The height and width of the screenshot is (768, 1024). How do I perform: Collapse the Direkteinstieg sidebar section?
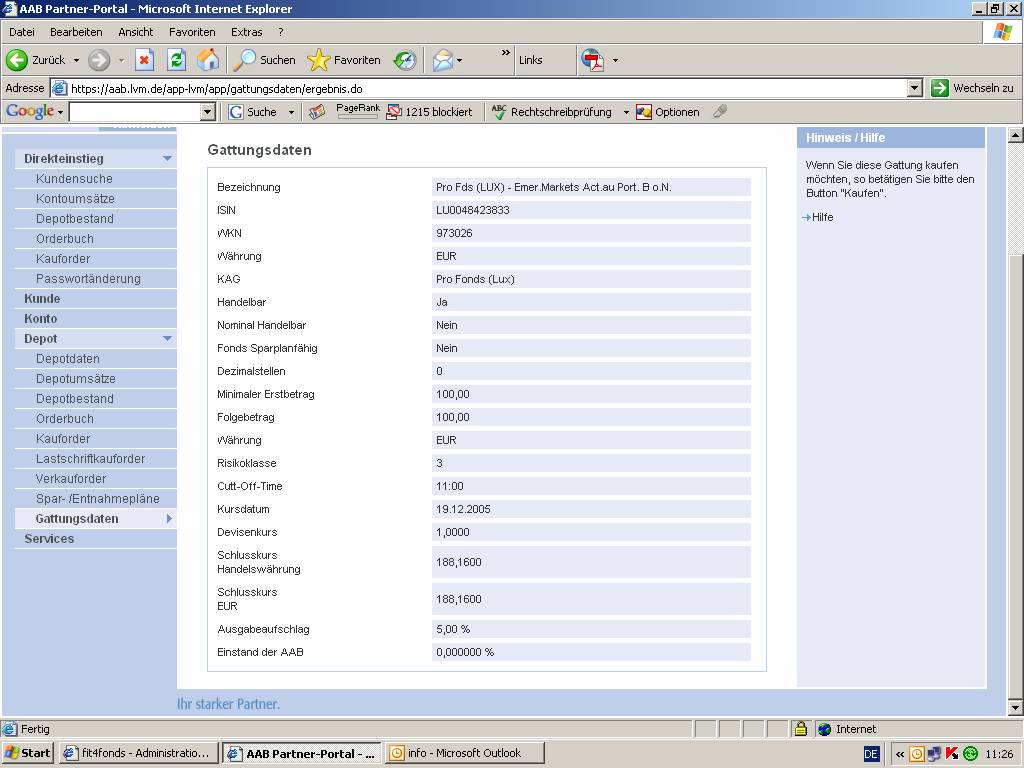pos(167,159)
